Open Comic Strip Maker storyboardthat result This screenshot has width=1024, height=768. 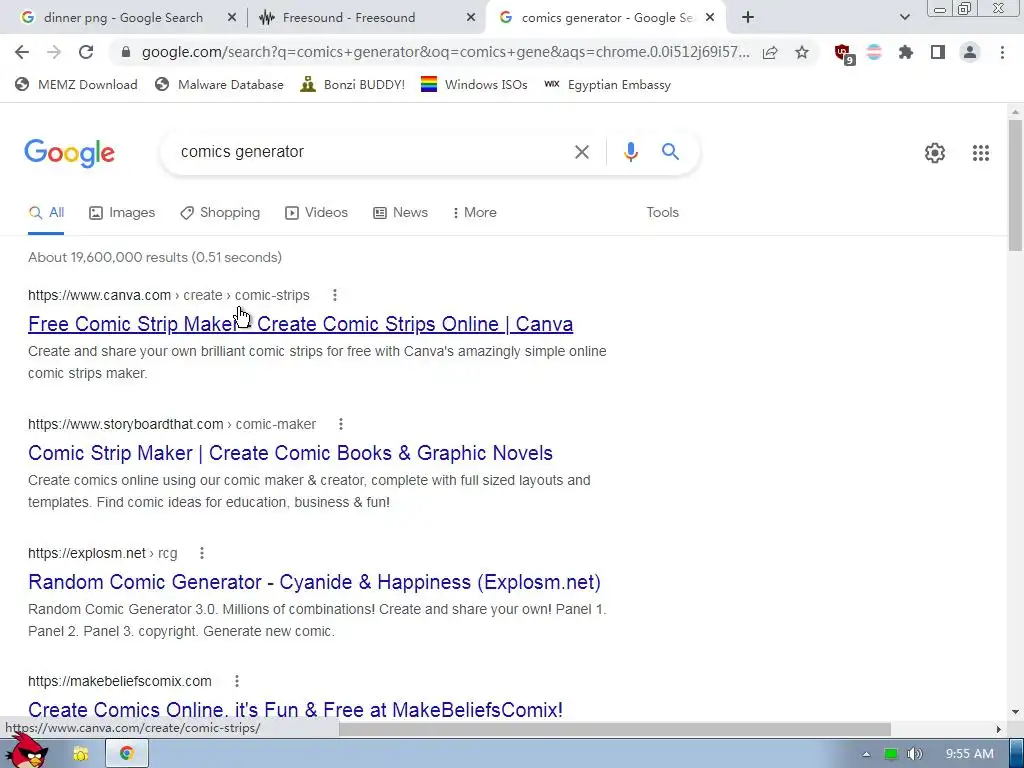pos(290,453)
